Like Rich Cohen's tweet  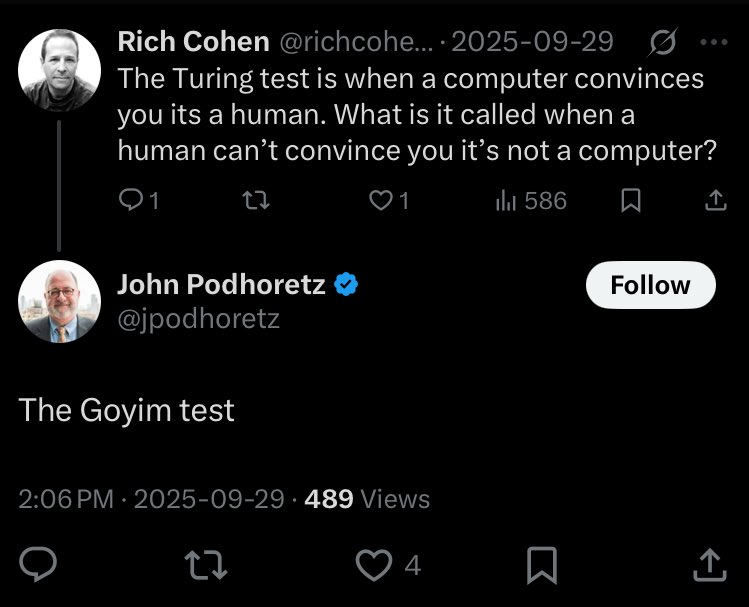pos(381,201)
